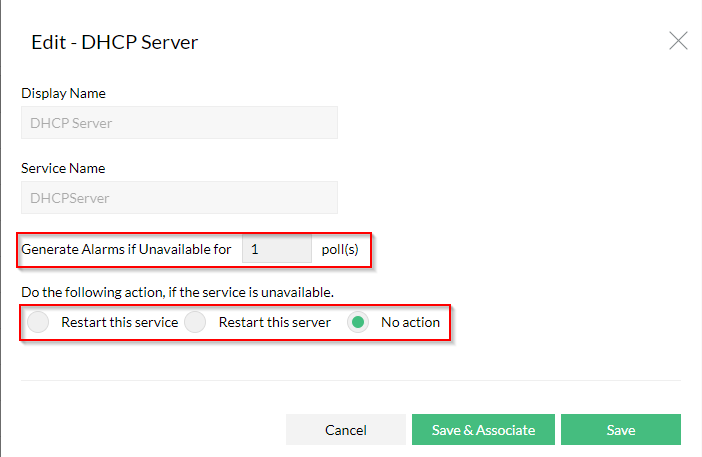
Task: Click the poll(s) unit text
Action: (x=340, y=249)
